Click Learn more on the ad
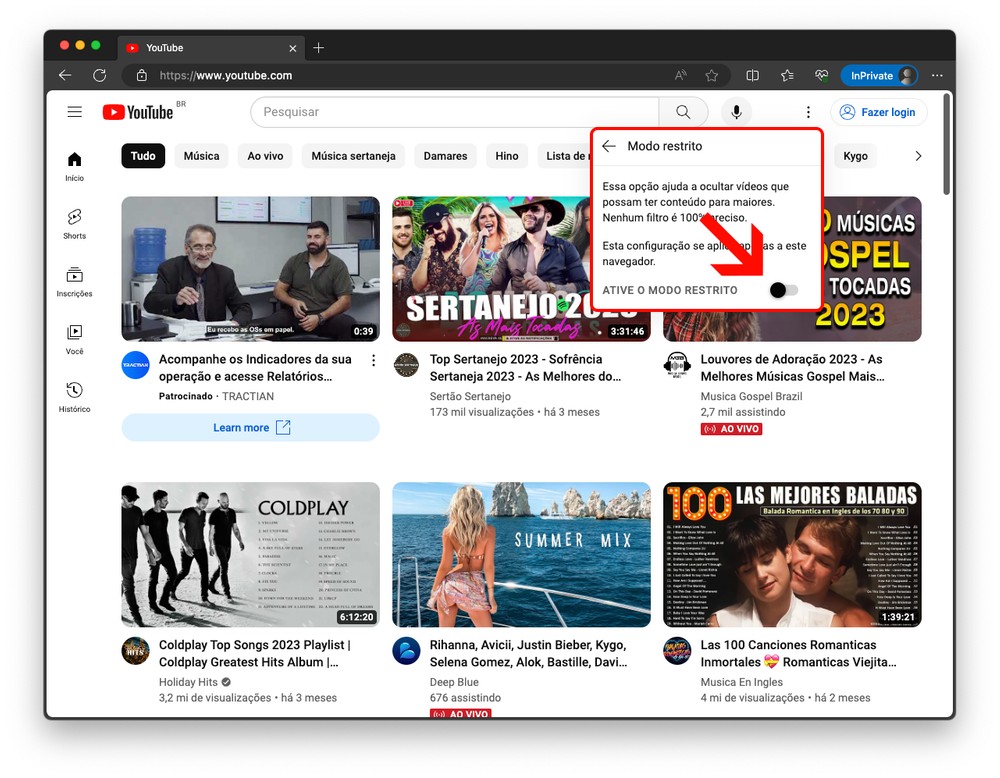This screenshot has height=778, width=1000. click(x=250, y=428)
